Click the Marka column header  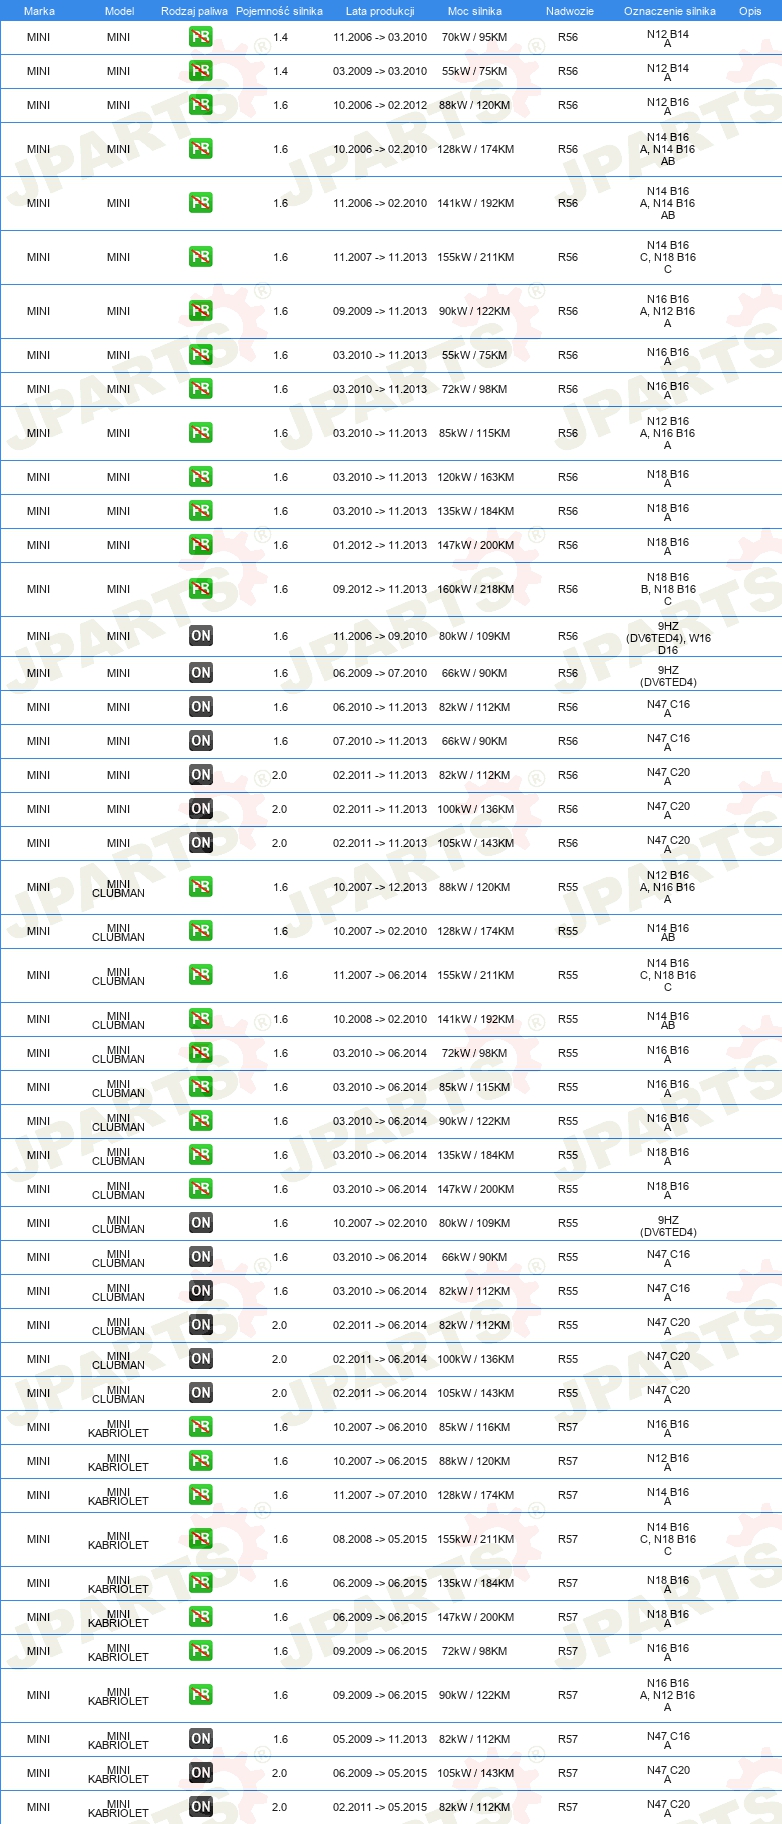coord(39,11)
